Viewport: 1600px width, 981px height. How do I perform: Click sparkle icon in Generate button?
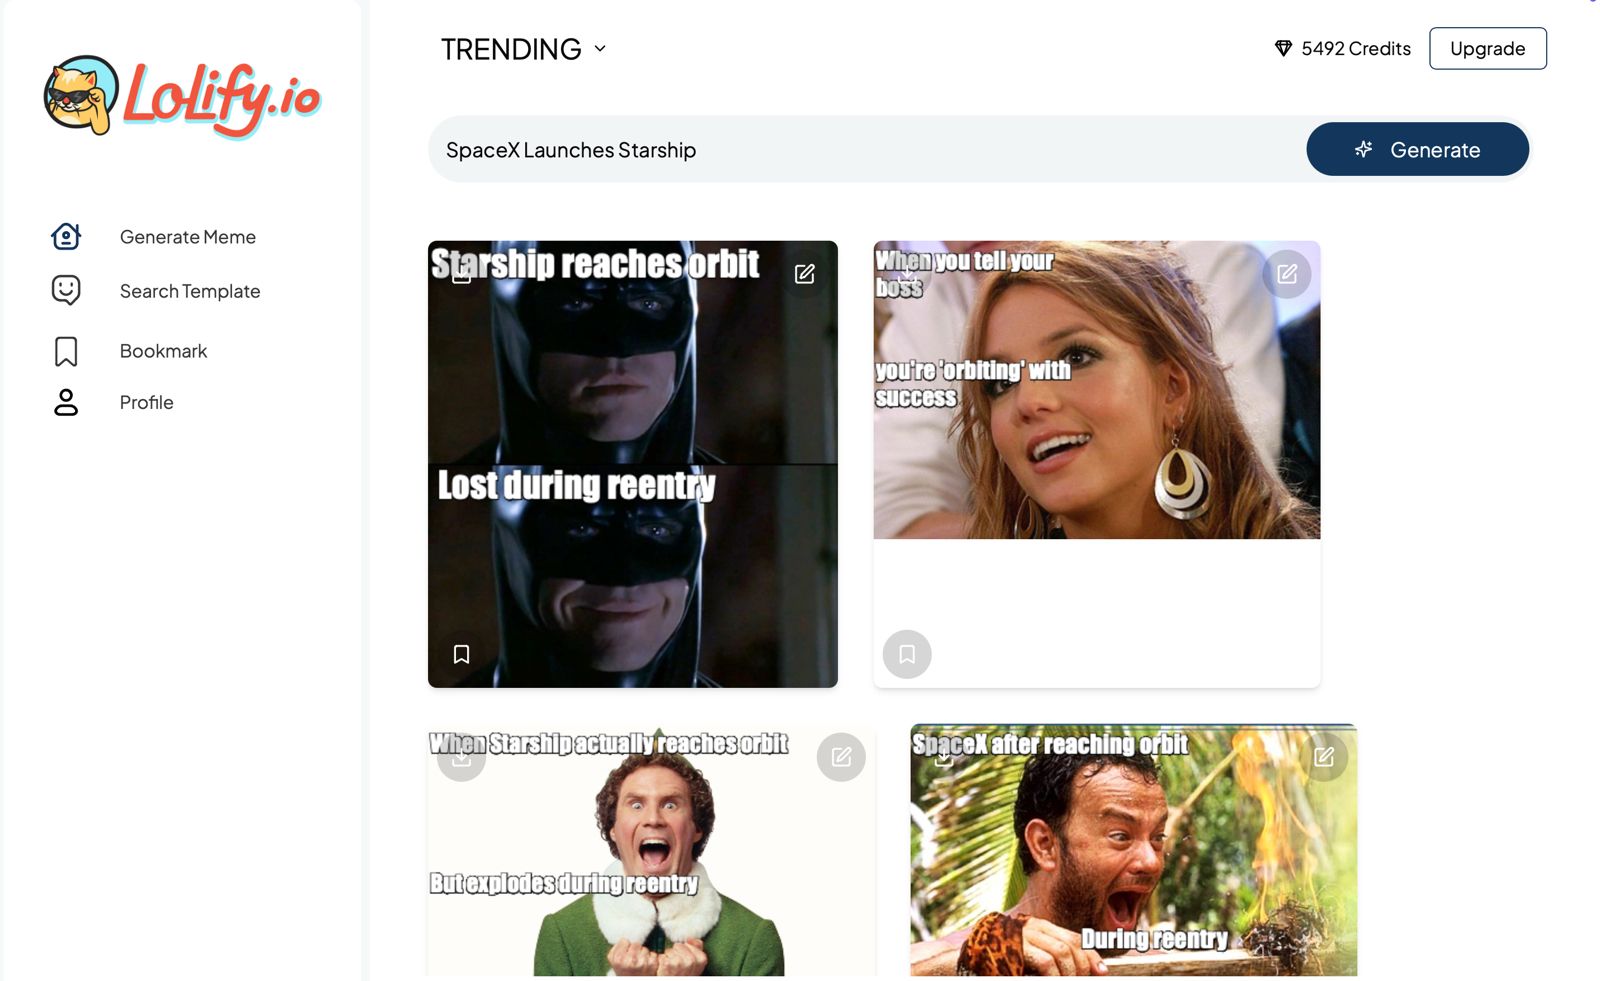pos(1363,149)
